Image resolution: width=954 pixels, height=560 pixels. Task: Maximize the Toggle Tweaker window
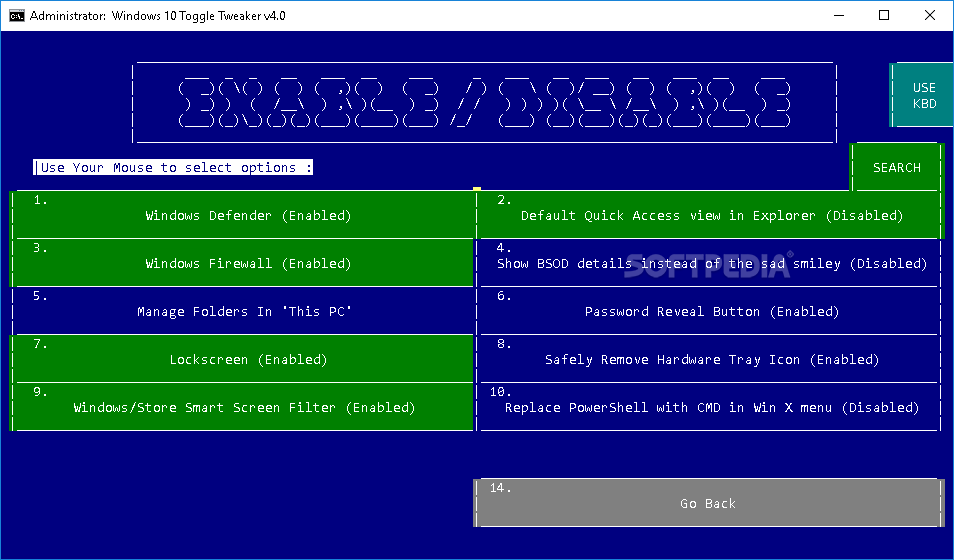(884, 15)
